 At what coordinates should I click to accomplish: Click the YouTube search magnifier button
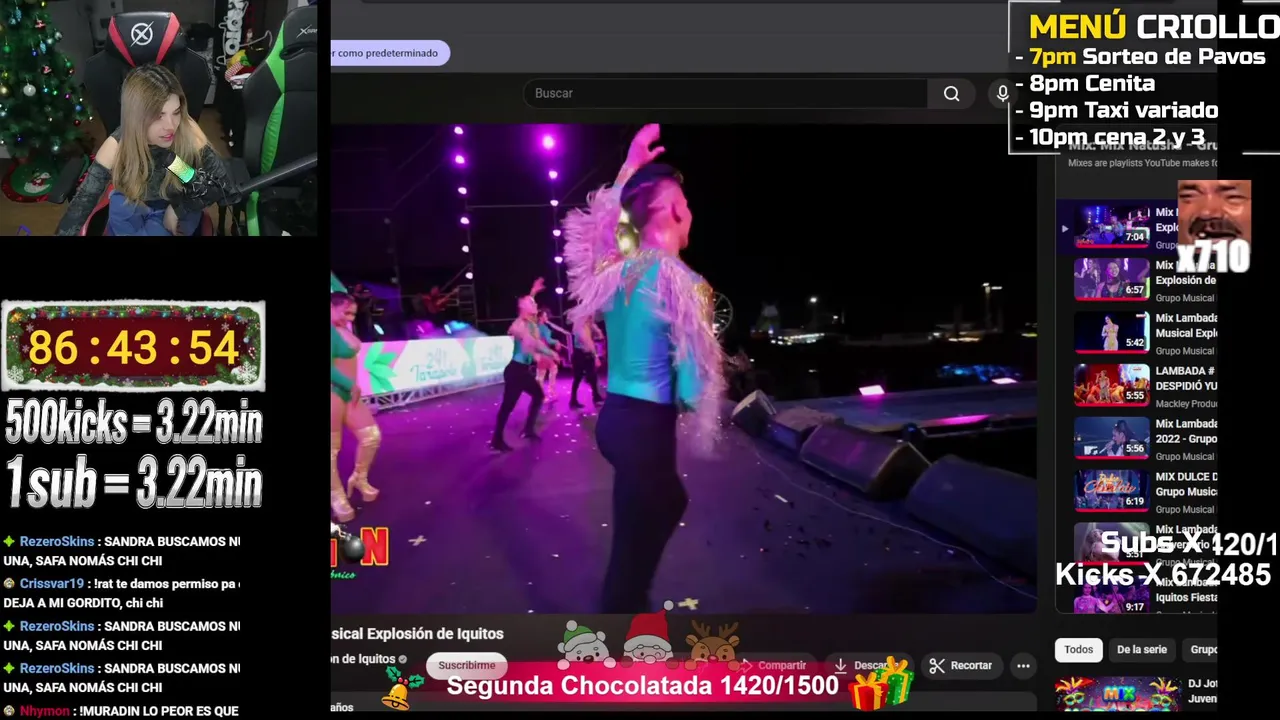[951, 93]
